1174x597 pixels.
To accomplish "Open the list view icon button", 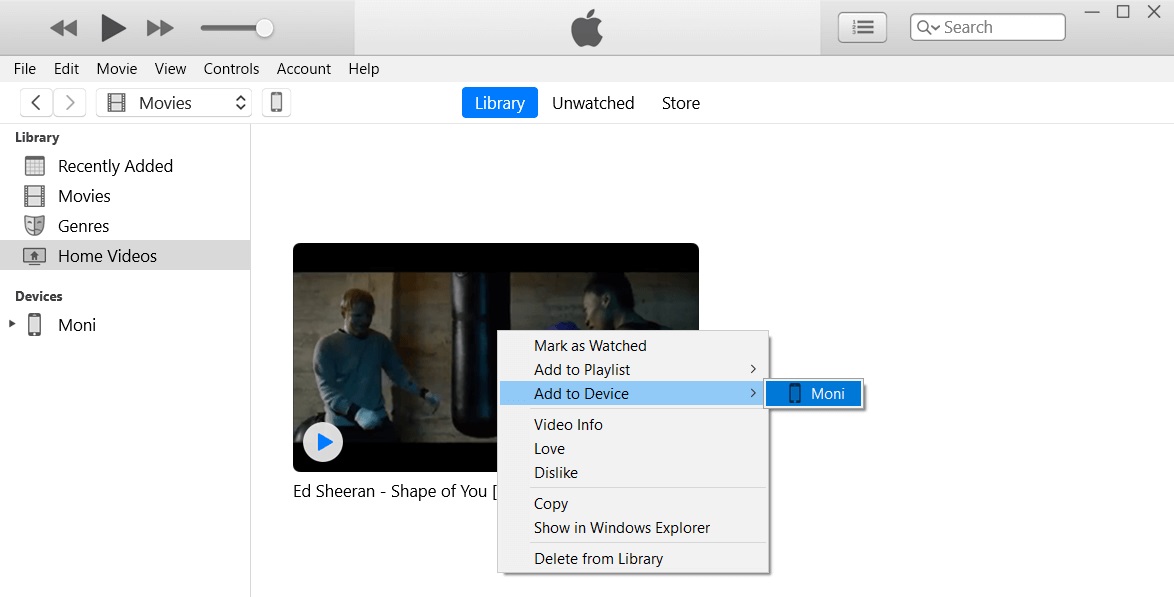I will (862, 28).
